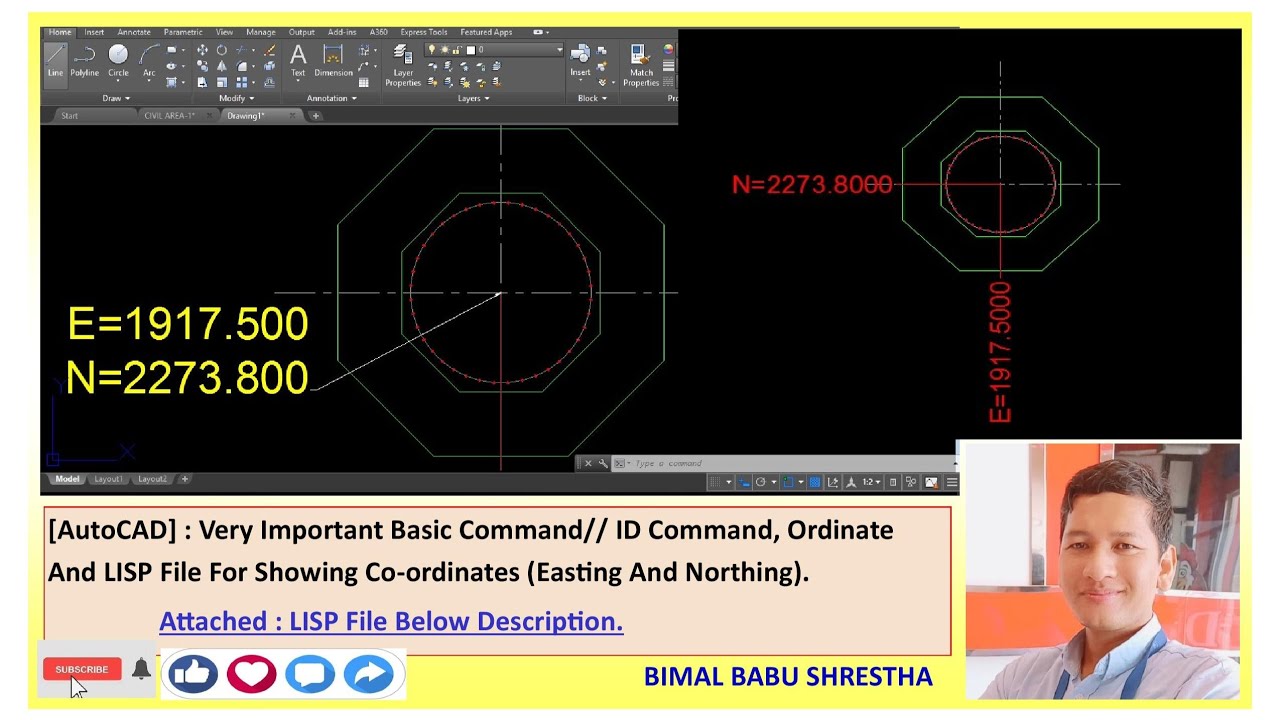Click the yellow N=2273.800 text in drawing
The height and width of the screenshot is (720, 1280).
[x=187, y=377]
